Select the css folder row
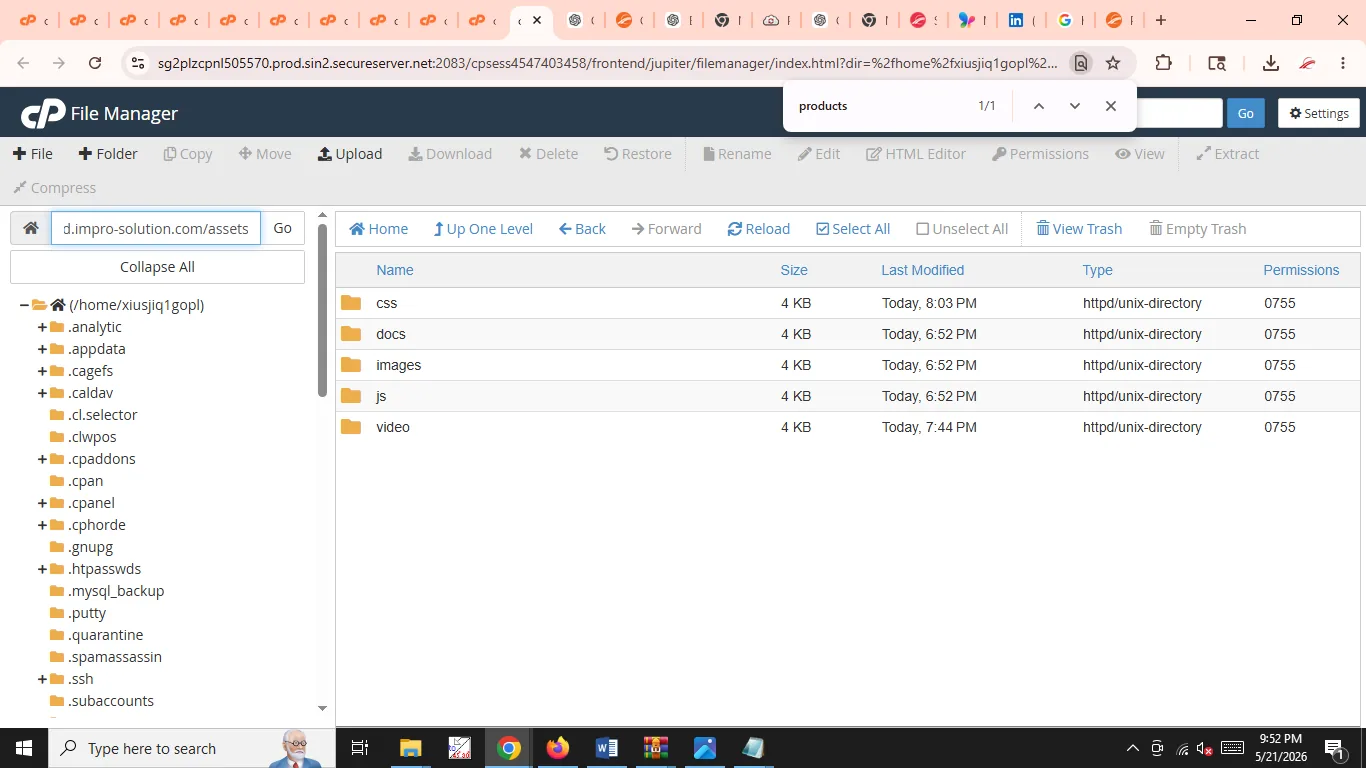 pos(848,303)
